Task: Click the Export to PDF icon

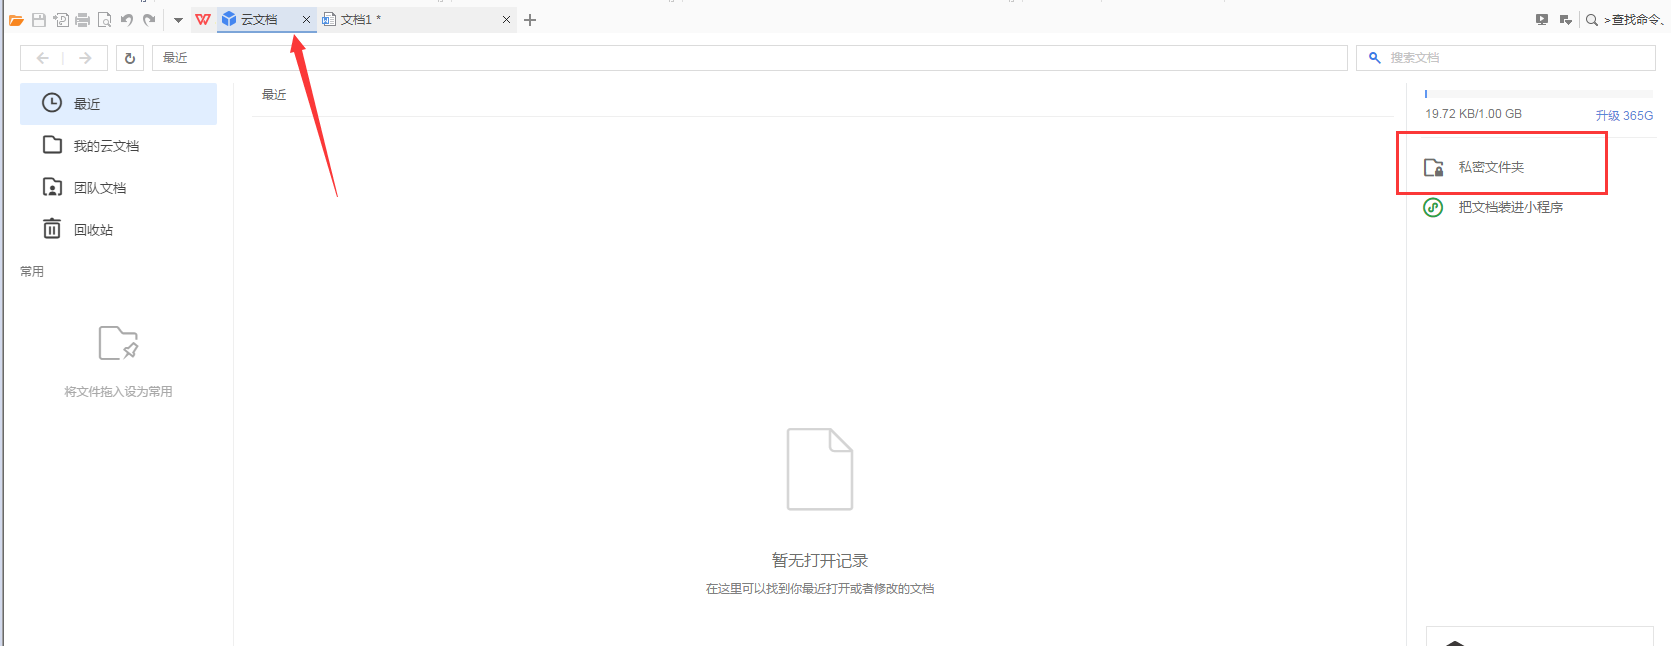Action: click(x=61, y=20)
